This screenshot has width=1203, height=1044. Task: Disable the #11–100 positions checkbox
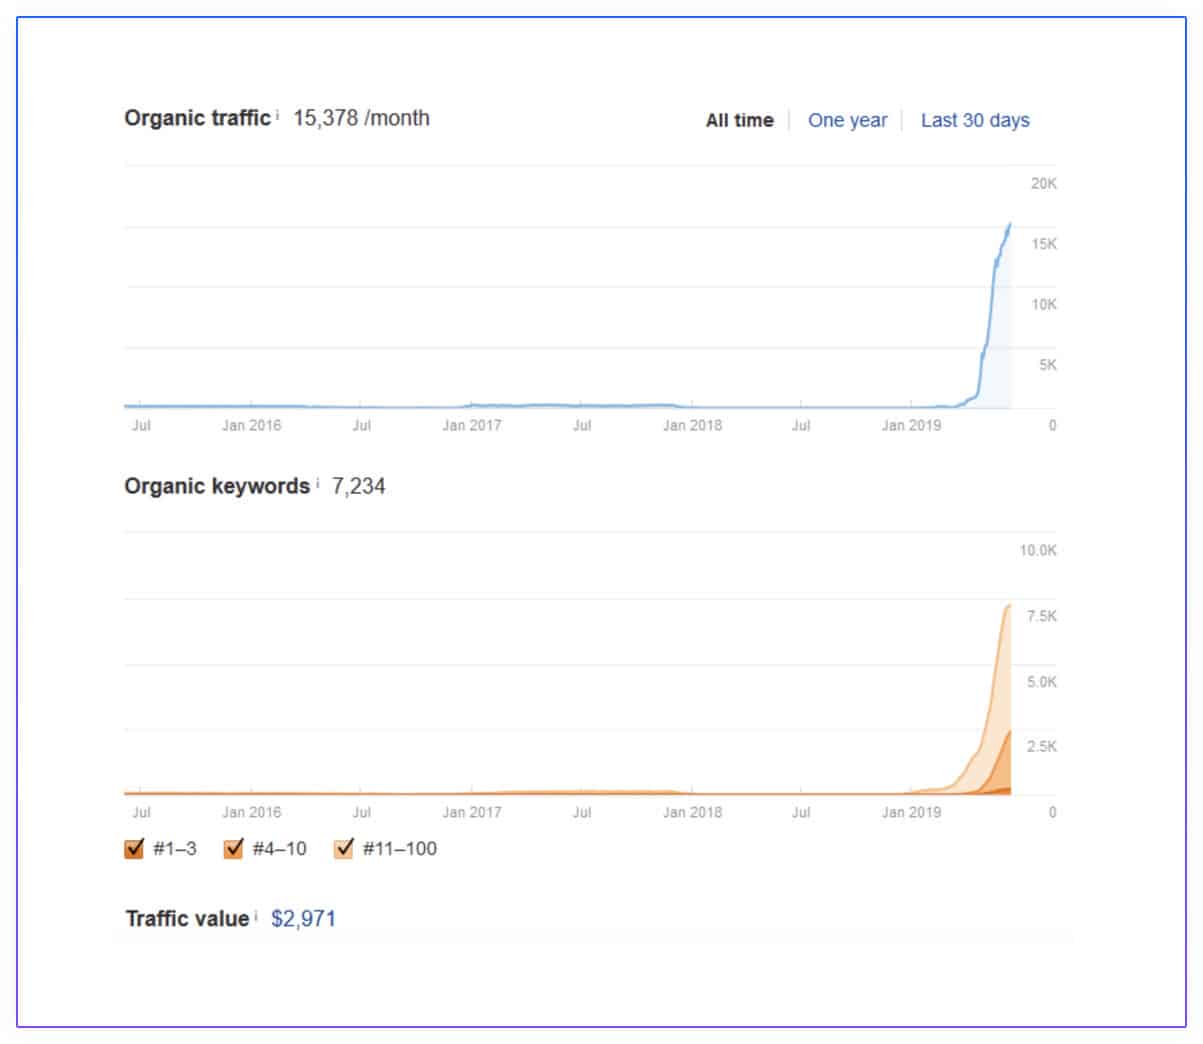[x=343, y=849]
